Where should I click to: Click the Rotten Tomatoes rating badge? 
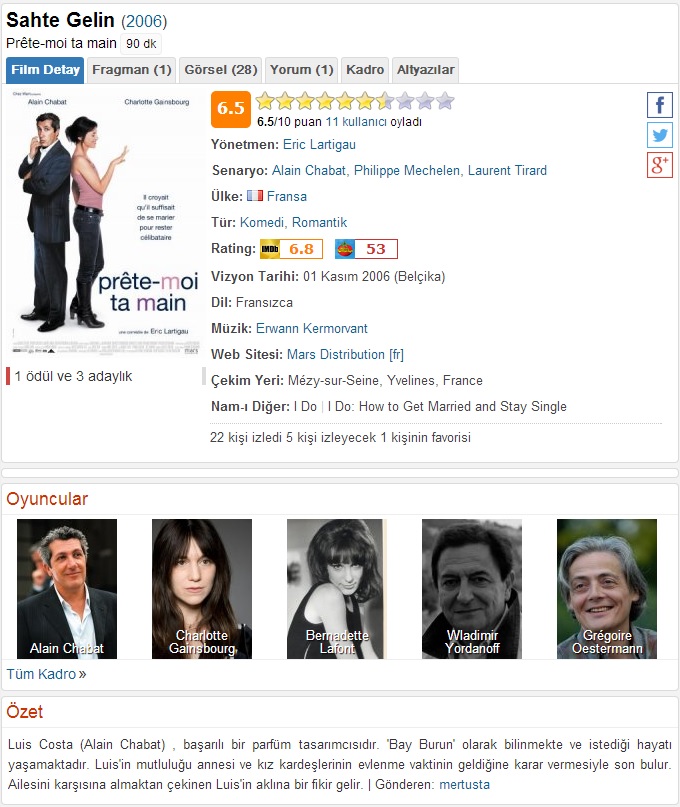click(366, 249)
